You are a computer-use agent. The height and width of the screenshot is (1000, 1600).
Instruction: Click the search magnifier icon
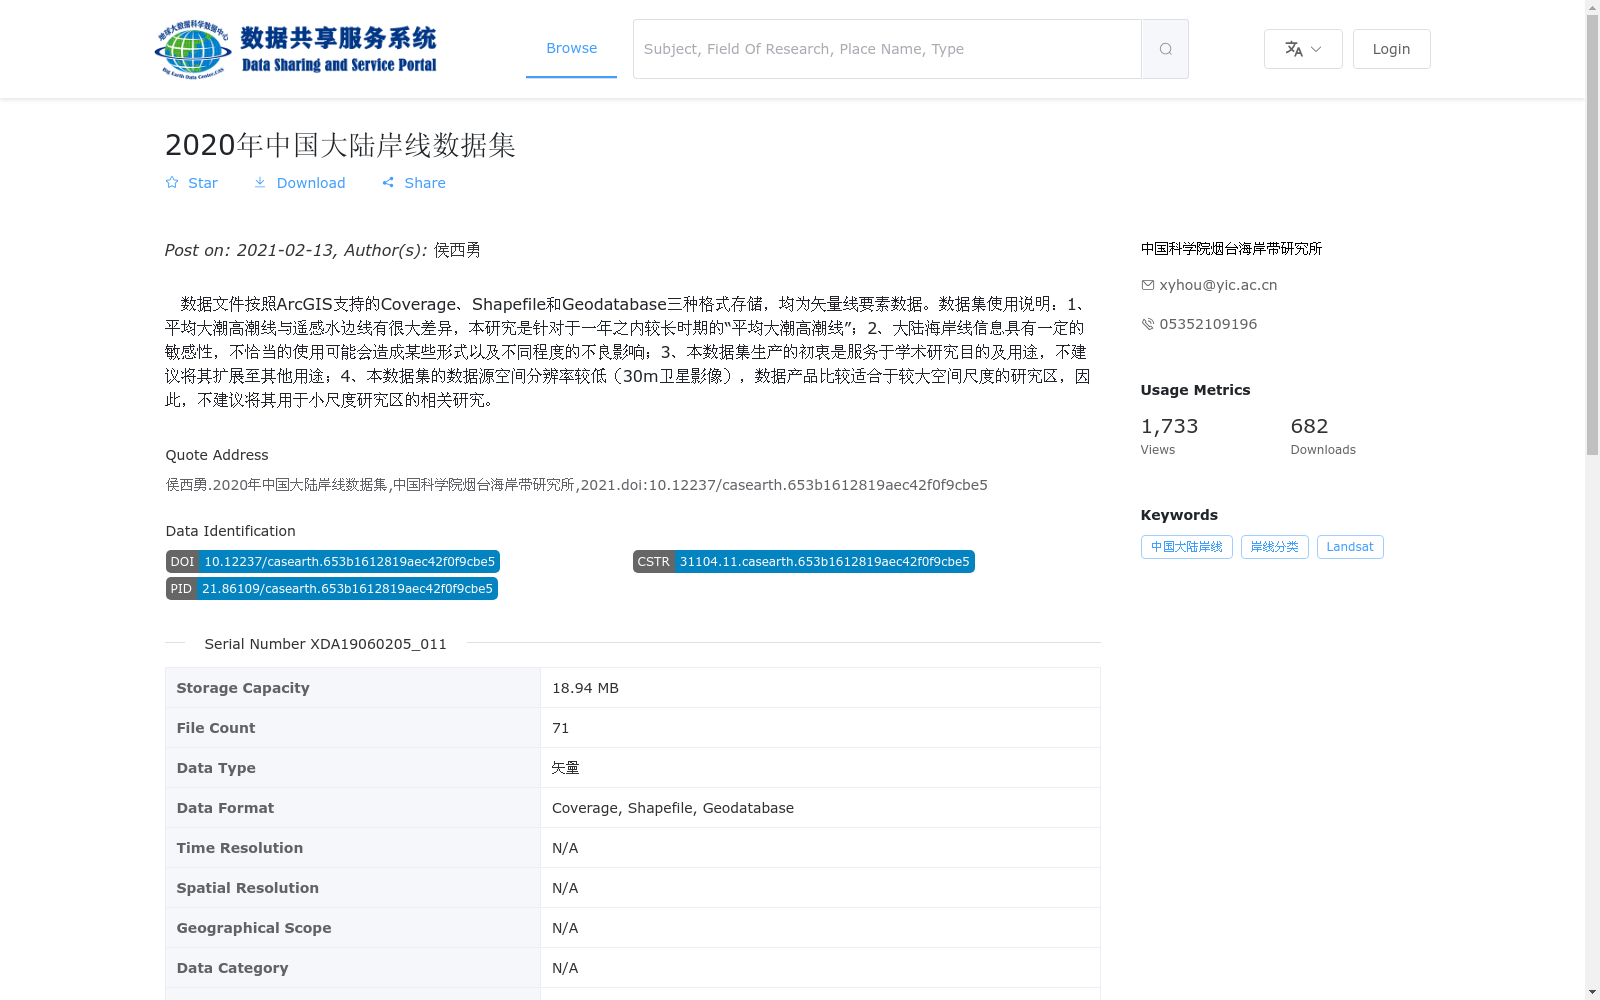pos(1165,49)
